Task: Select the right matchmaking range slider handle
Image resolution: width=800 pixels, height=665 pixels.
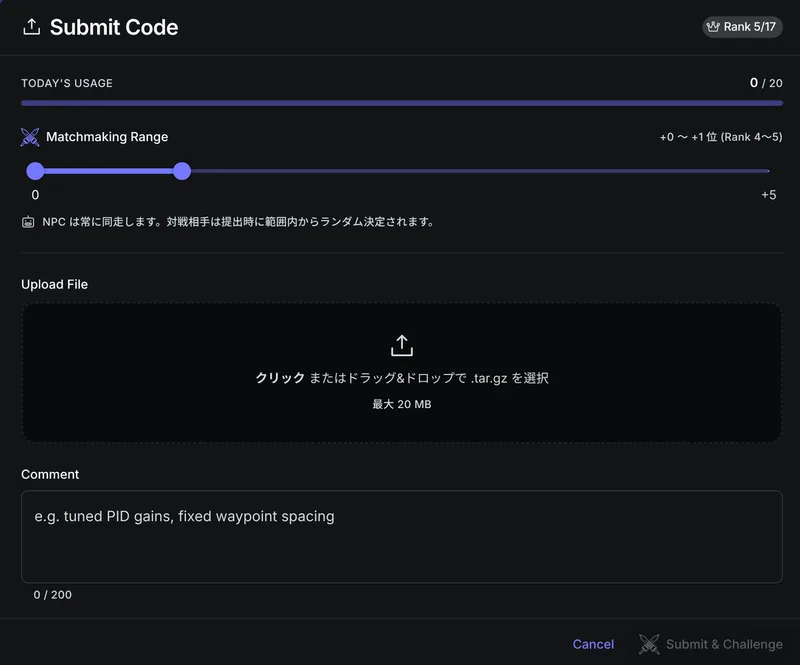Action: [x=182, y=171]
